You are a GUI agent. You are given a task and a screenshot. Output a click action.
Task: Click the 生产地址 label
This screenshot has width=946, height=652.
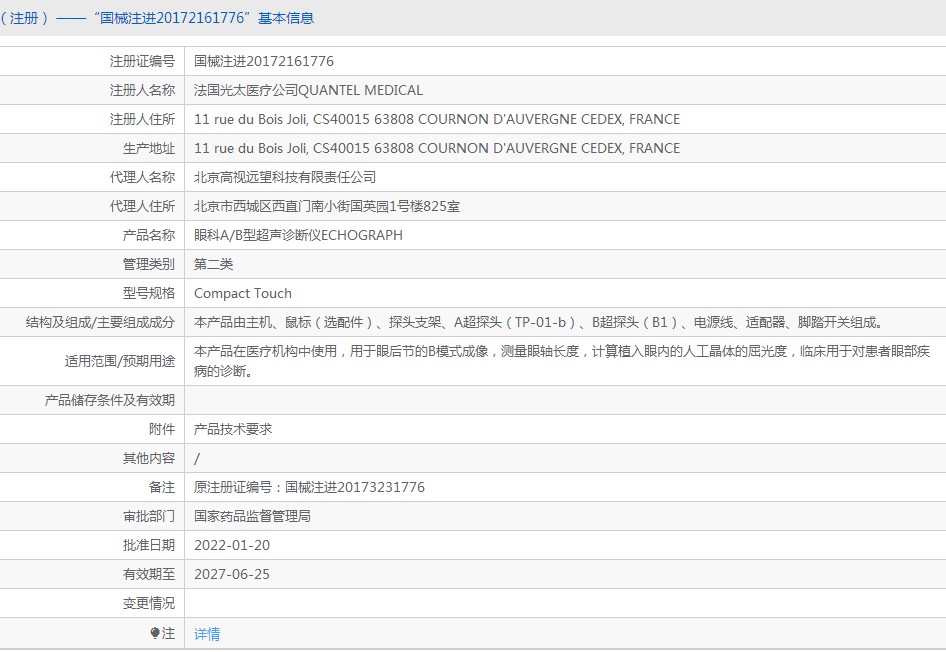(149, 148)
